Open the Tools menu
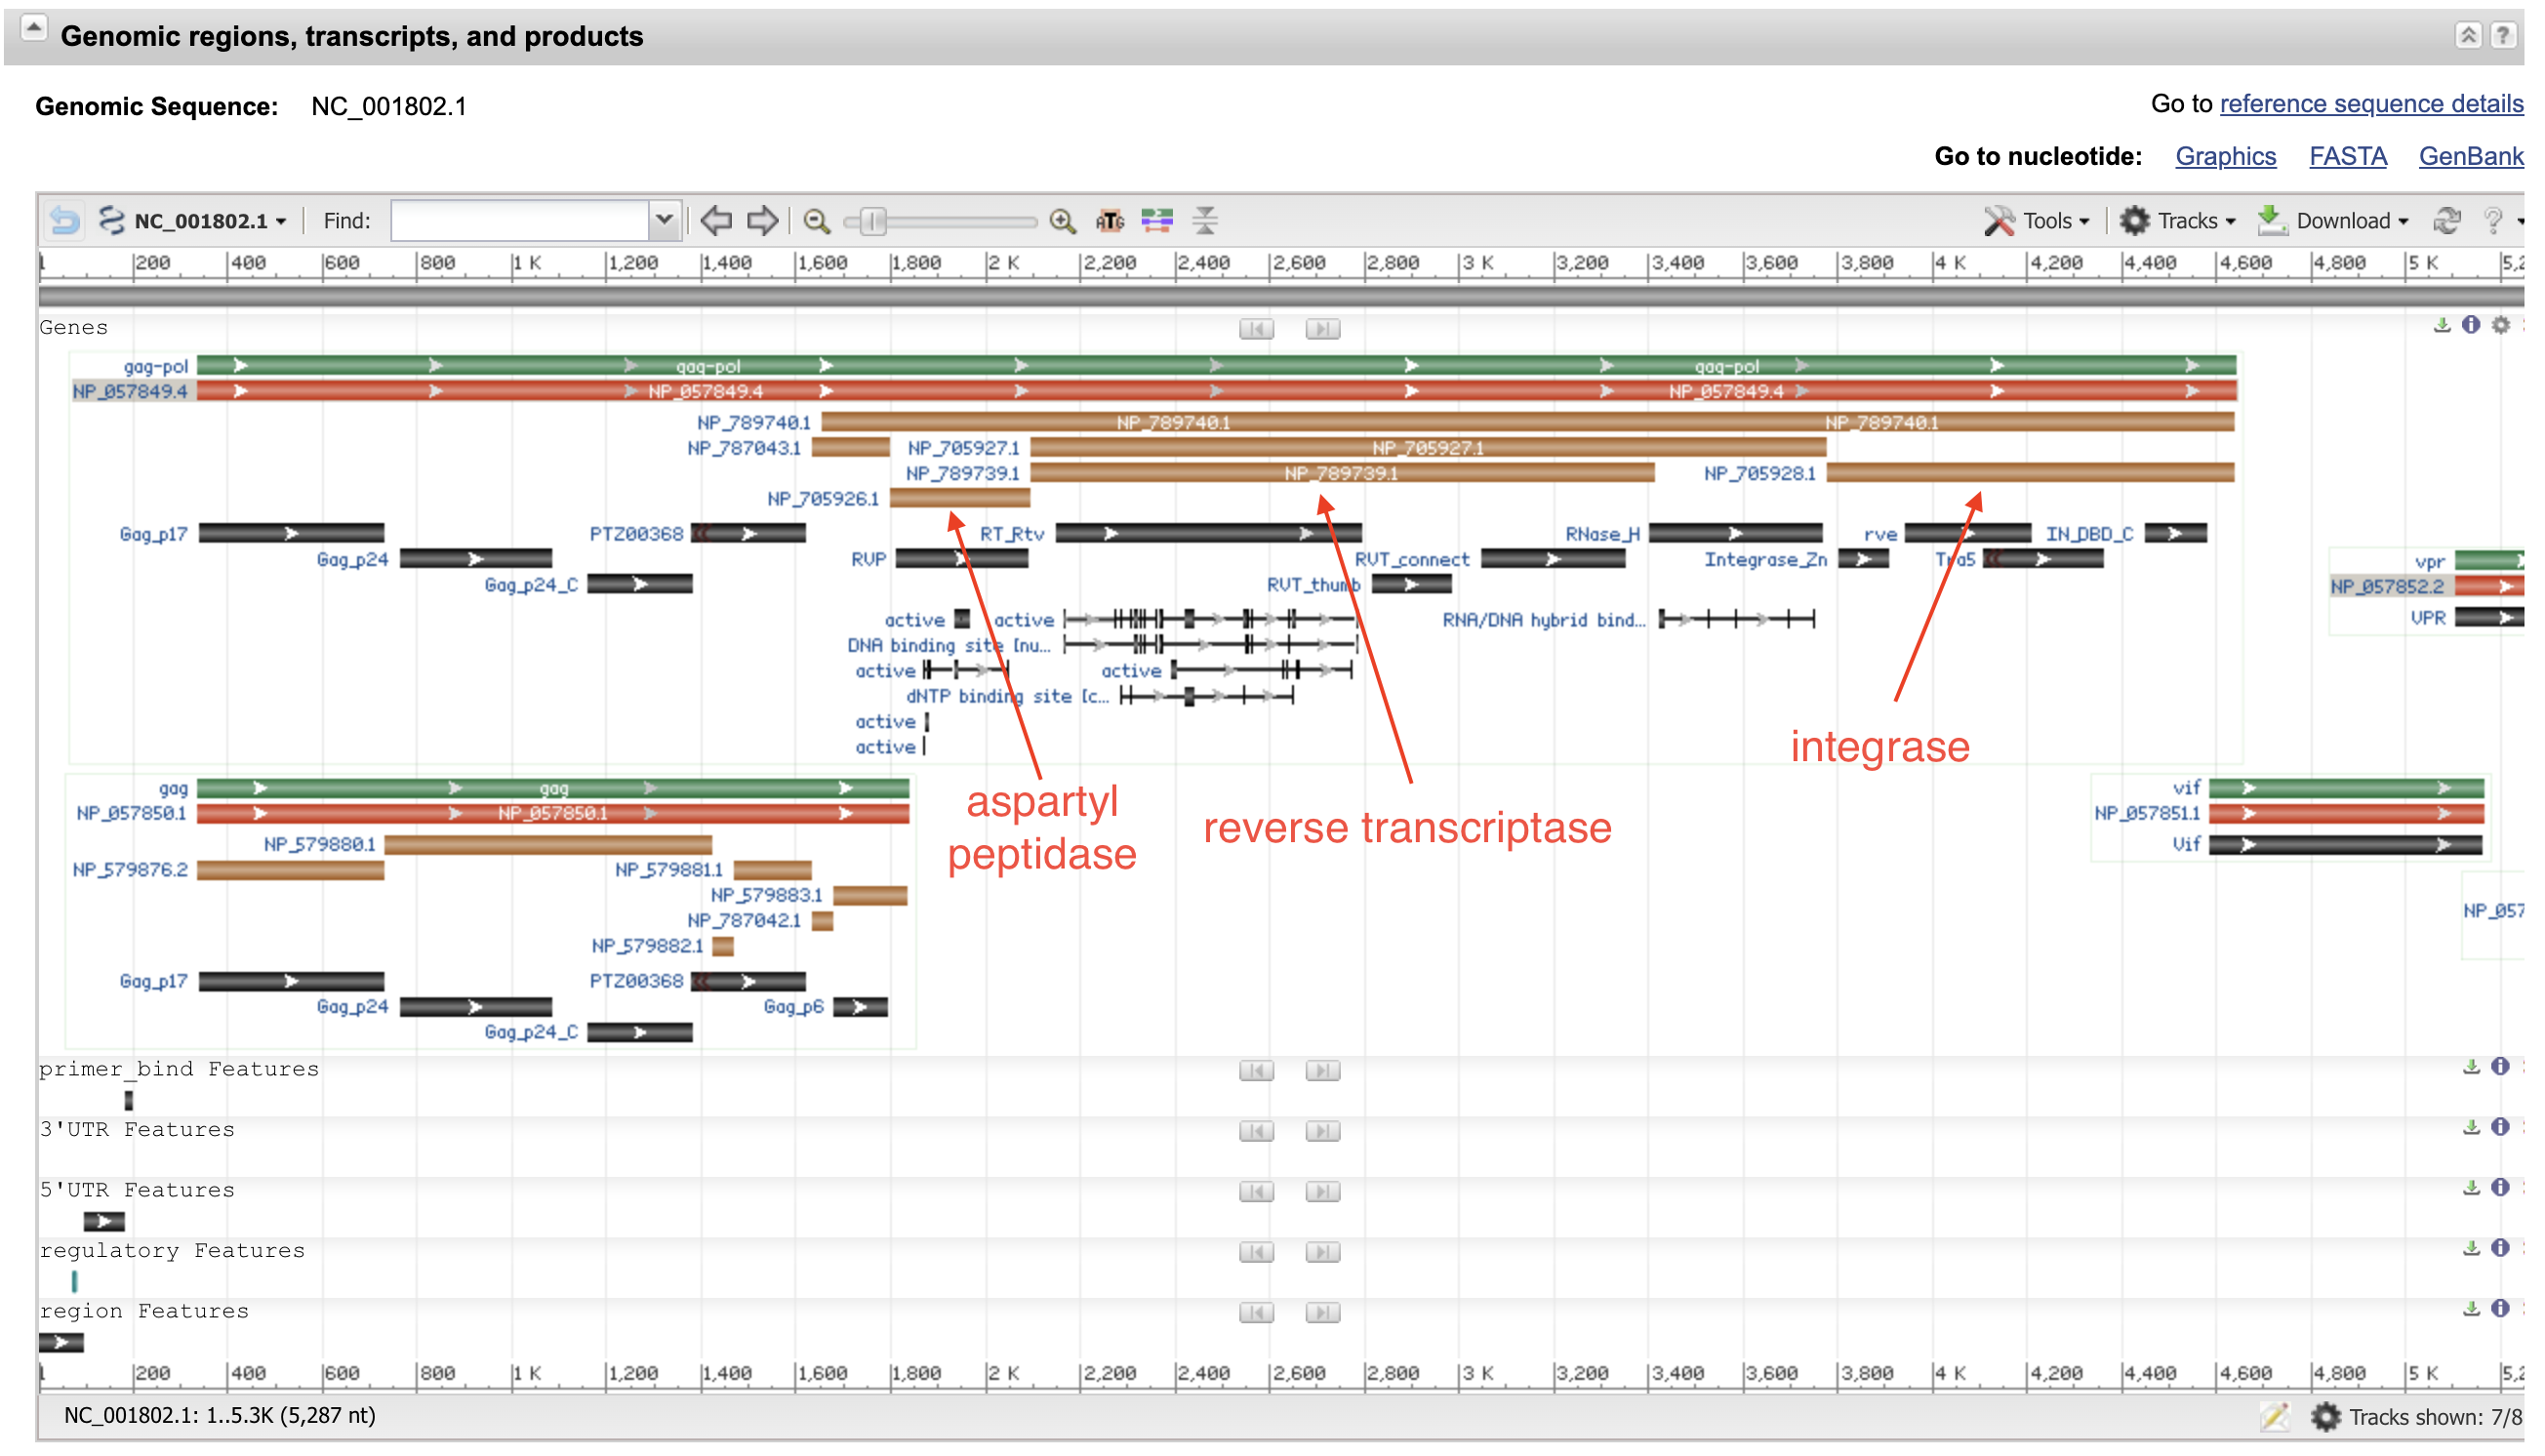 2039,221
